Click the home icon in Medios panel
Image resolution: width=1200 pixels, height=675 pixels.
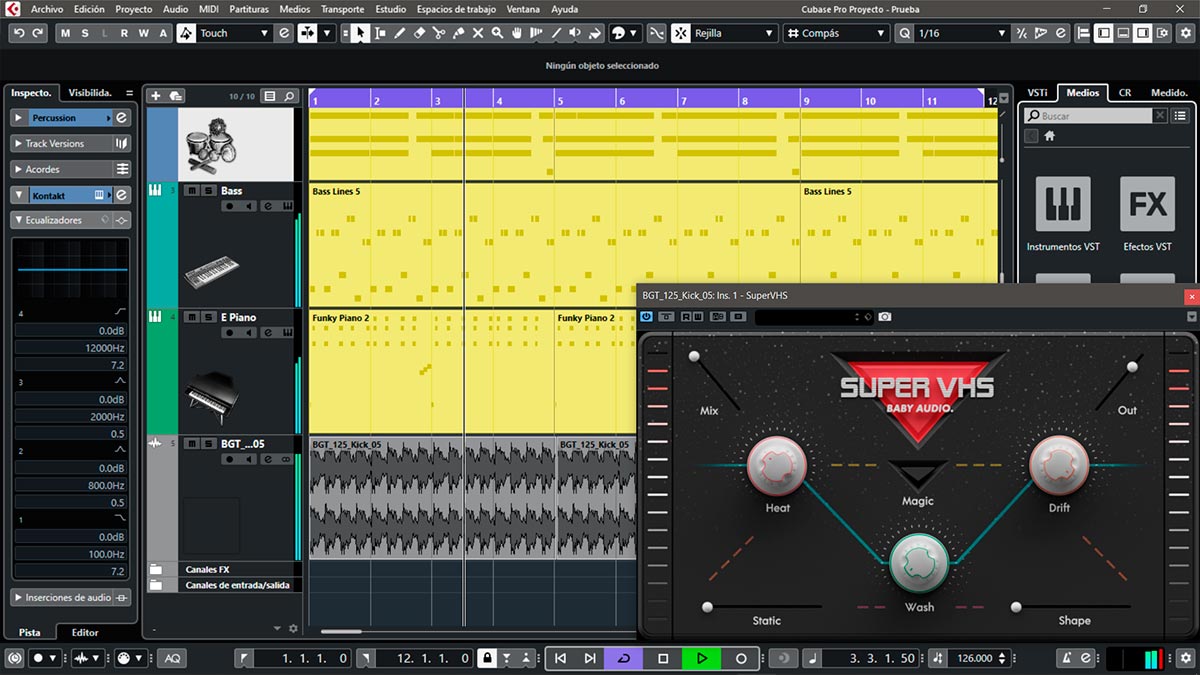tap(1050, 136)
